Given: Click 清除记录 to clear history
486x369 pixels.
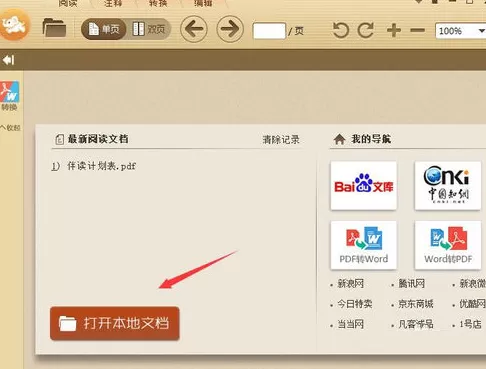Looking at the screenshot, I should coord(281,140).
